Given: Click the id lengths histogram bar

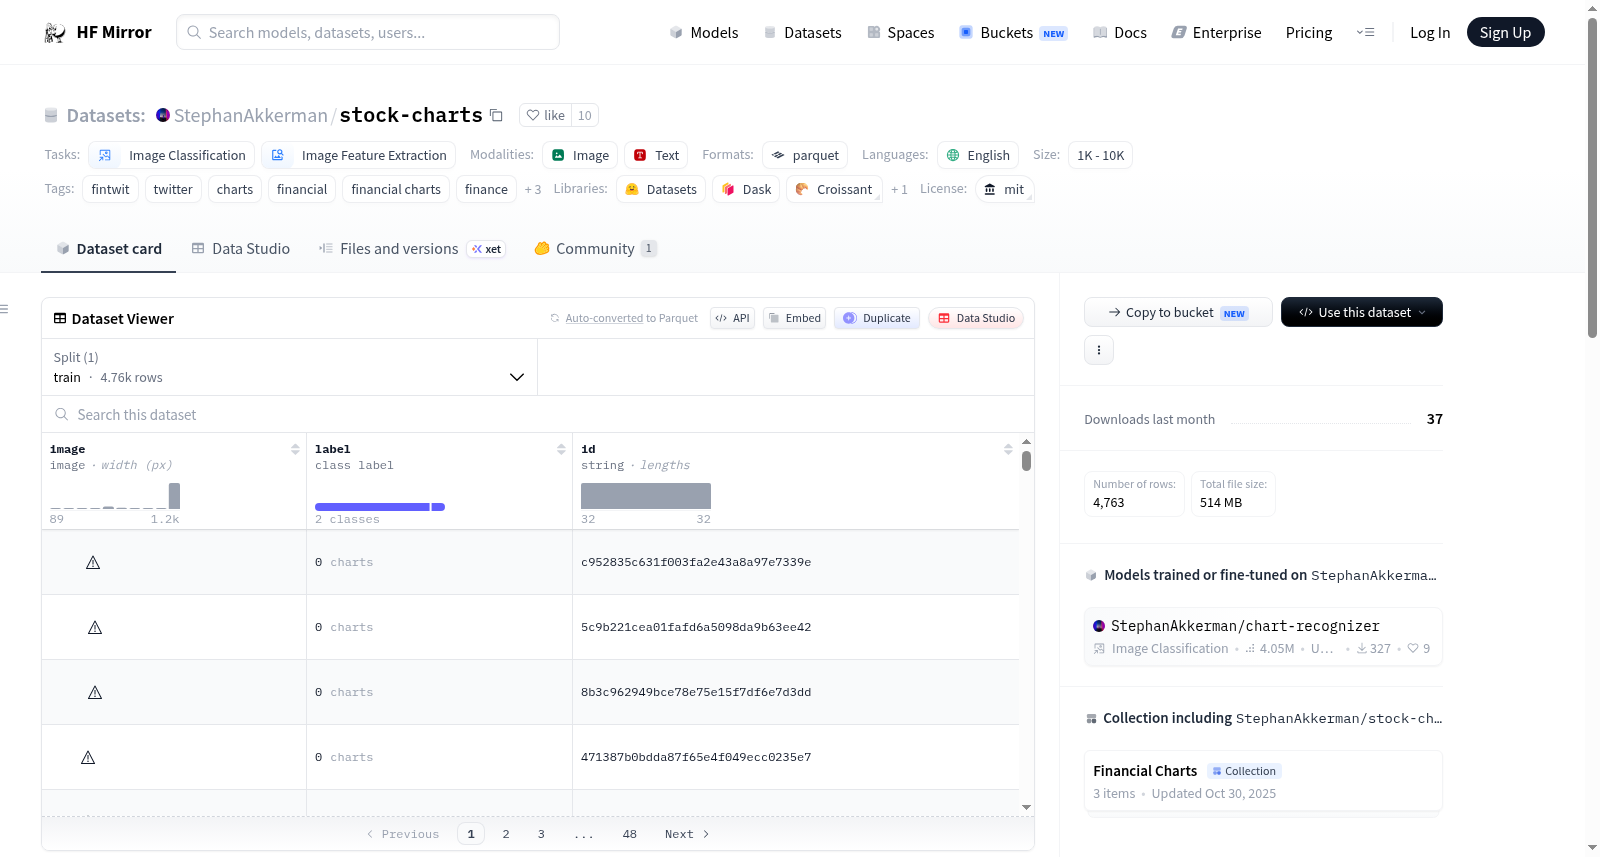Looking at the screenshot, I should [x=646, y=496].
